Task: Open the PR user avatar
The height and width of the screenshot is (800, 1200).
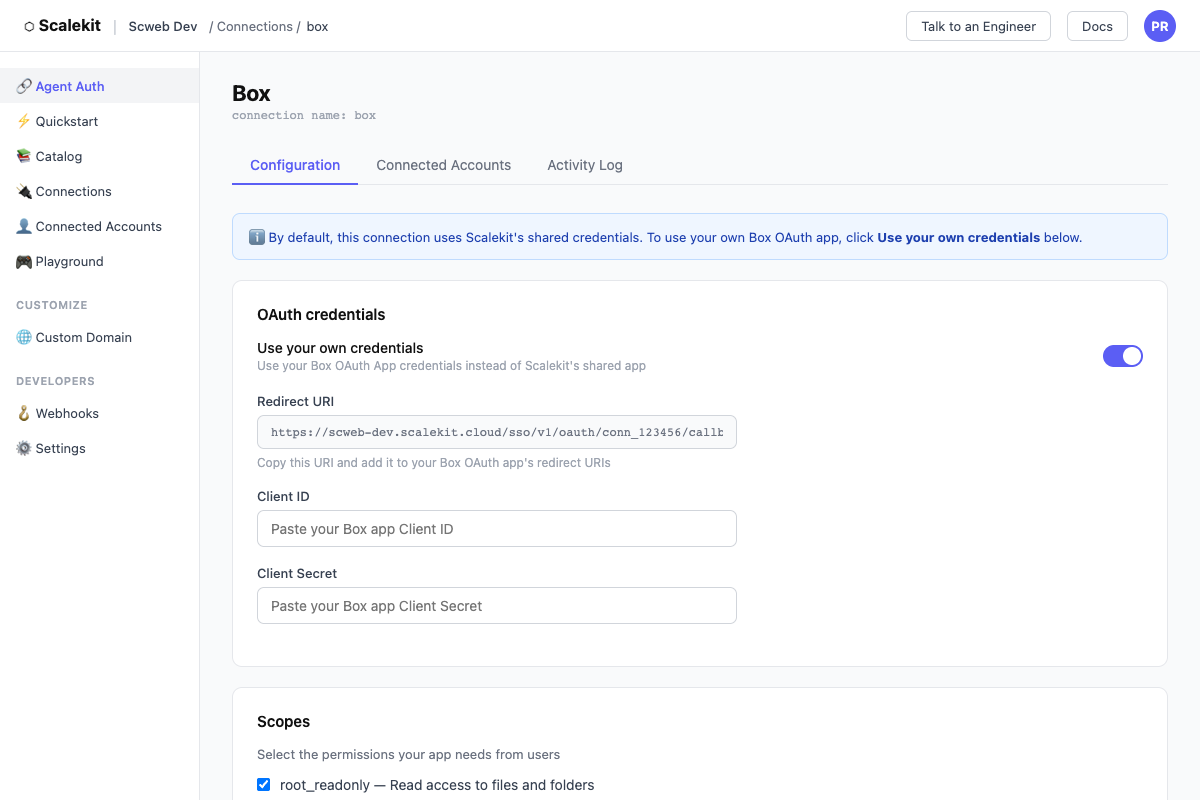Action: pos(1159,26)
